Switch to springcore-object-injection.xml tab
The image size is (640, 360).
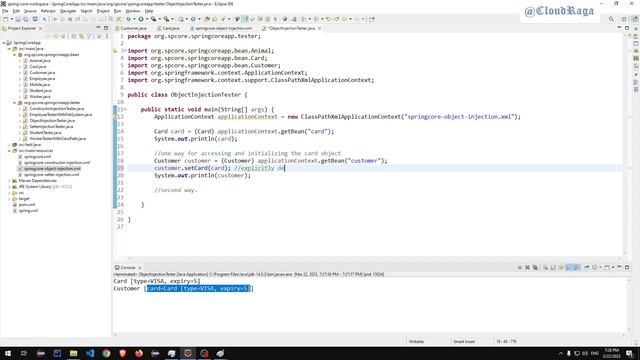pos(221,28)
